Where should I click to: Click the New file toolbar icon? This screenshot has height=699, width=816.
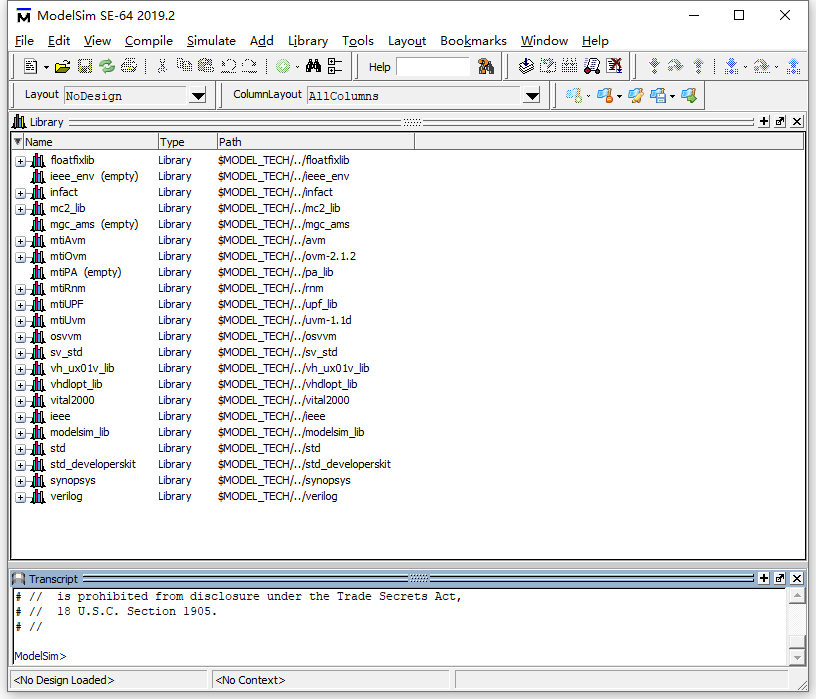point(31,66)
